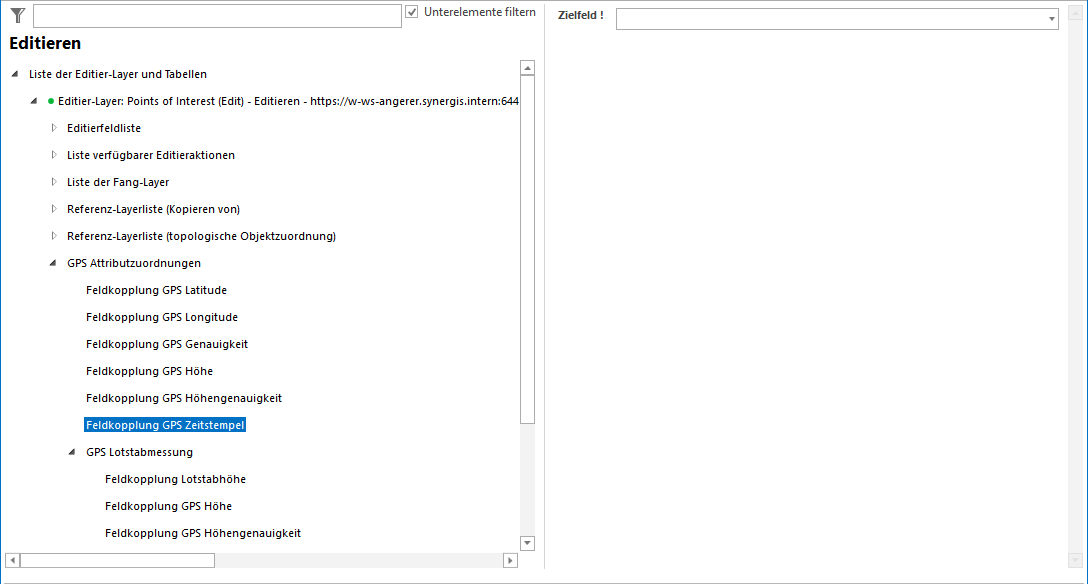Select Feldkopplung GPS Höhengenauigkeit under GPS Attributzuordnungen
This screenshot has height=584, width=1088.
[x=184, y=399]
